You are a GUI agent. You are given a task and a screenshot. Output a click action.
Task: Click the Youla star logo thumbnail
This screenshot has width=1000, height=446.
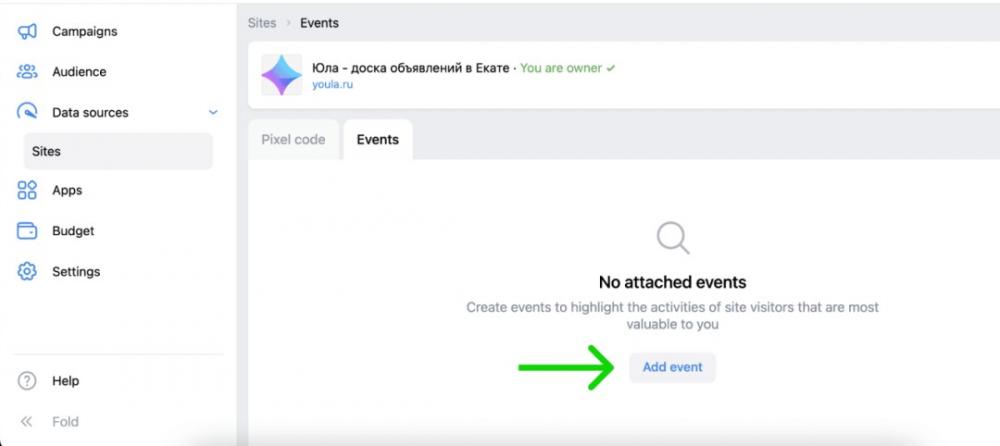282,75
